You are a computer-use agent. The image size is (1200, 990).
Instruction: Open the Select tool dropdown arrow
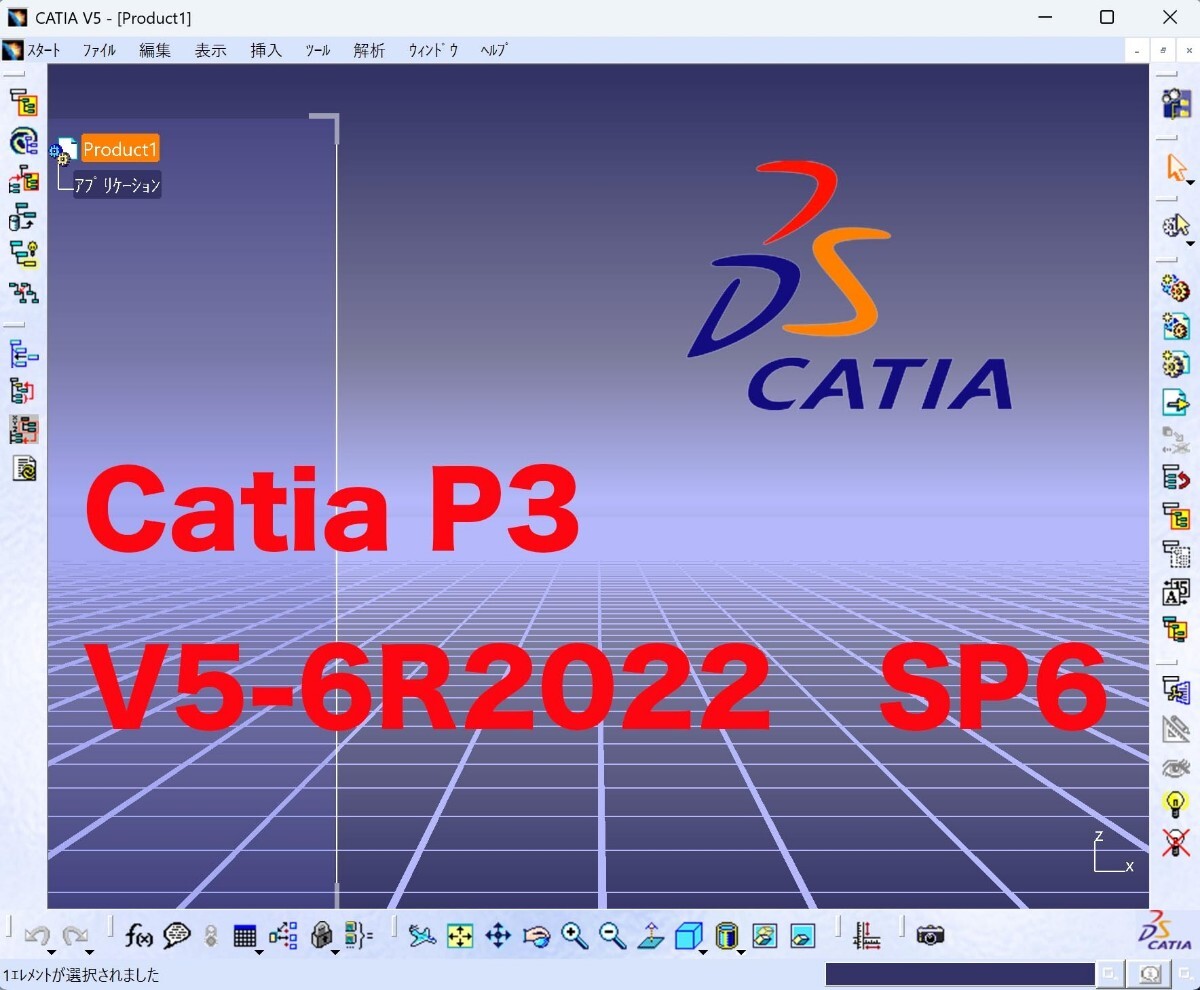coord(1191,182)
